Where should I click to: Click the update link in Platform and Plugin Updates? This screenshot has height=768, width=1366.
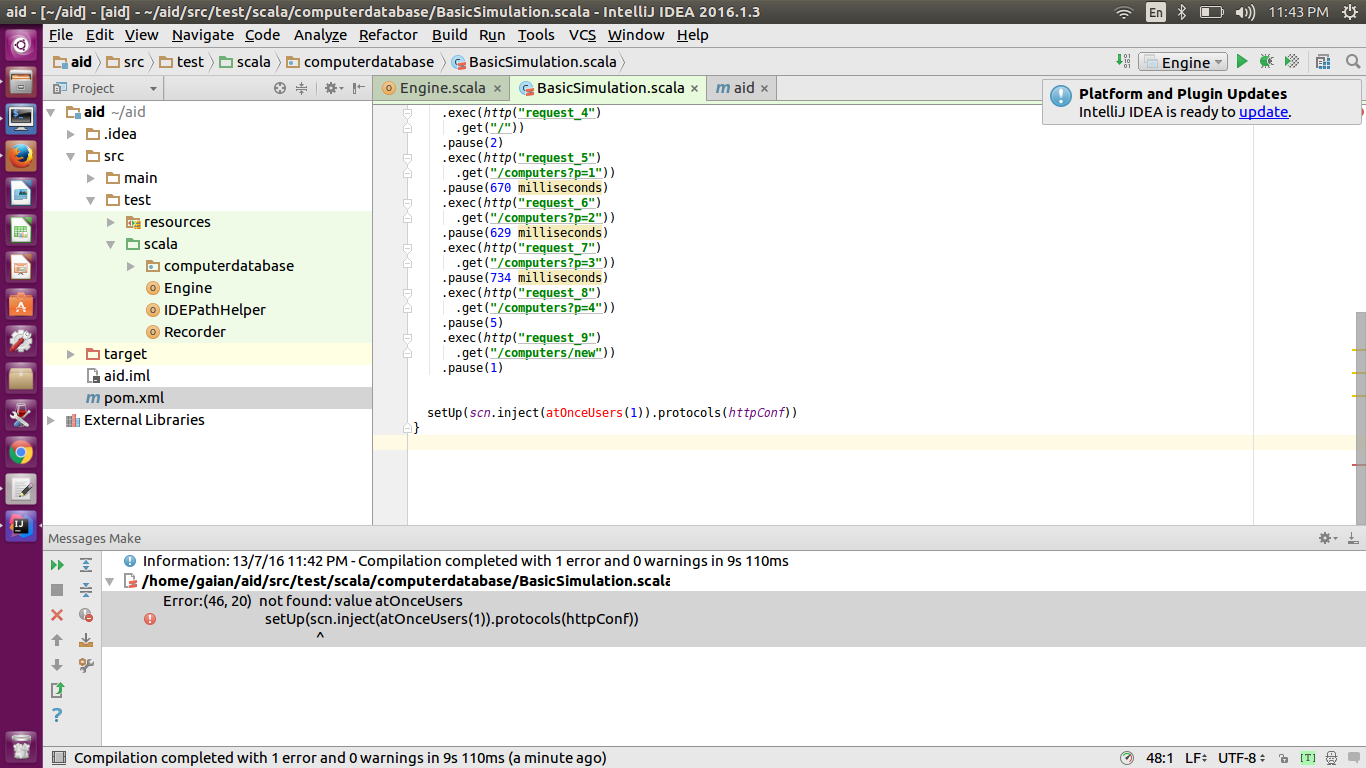[x=1262, y=111]
